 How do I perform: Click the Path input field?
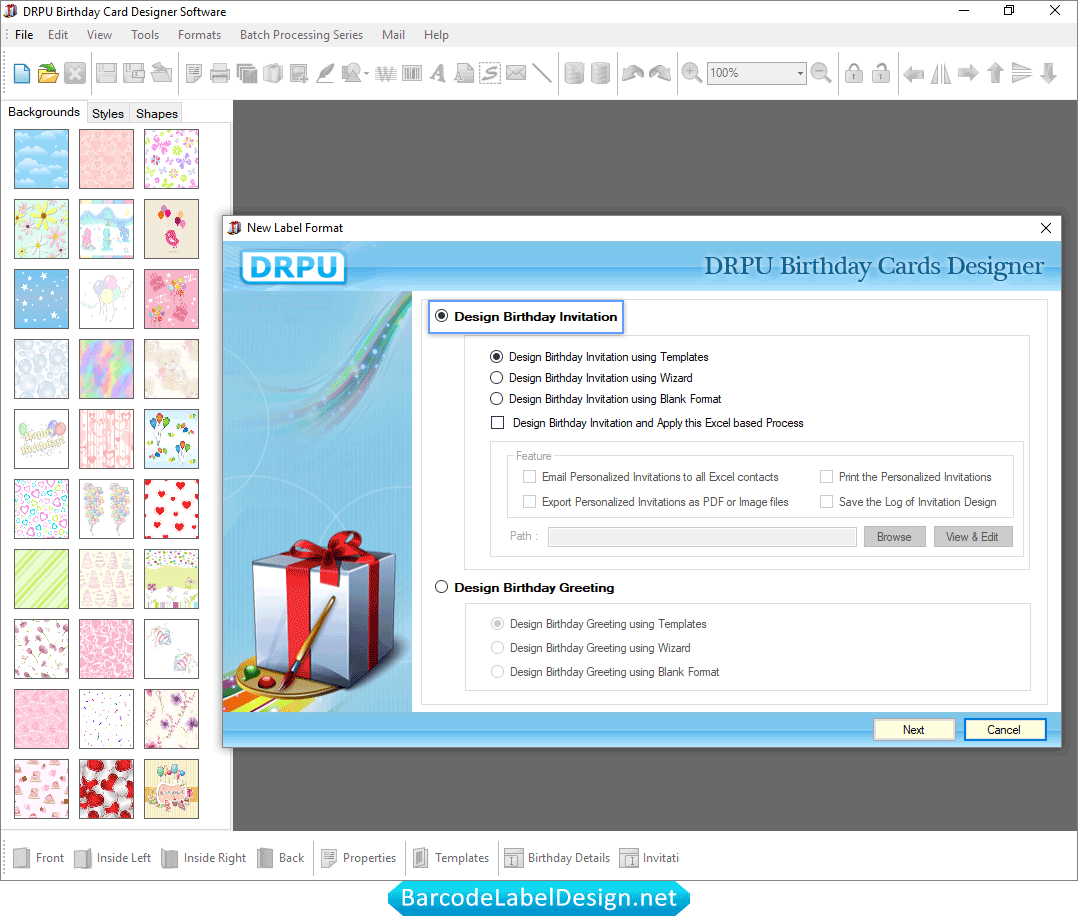click(x=702, y=537)
